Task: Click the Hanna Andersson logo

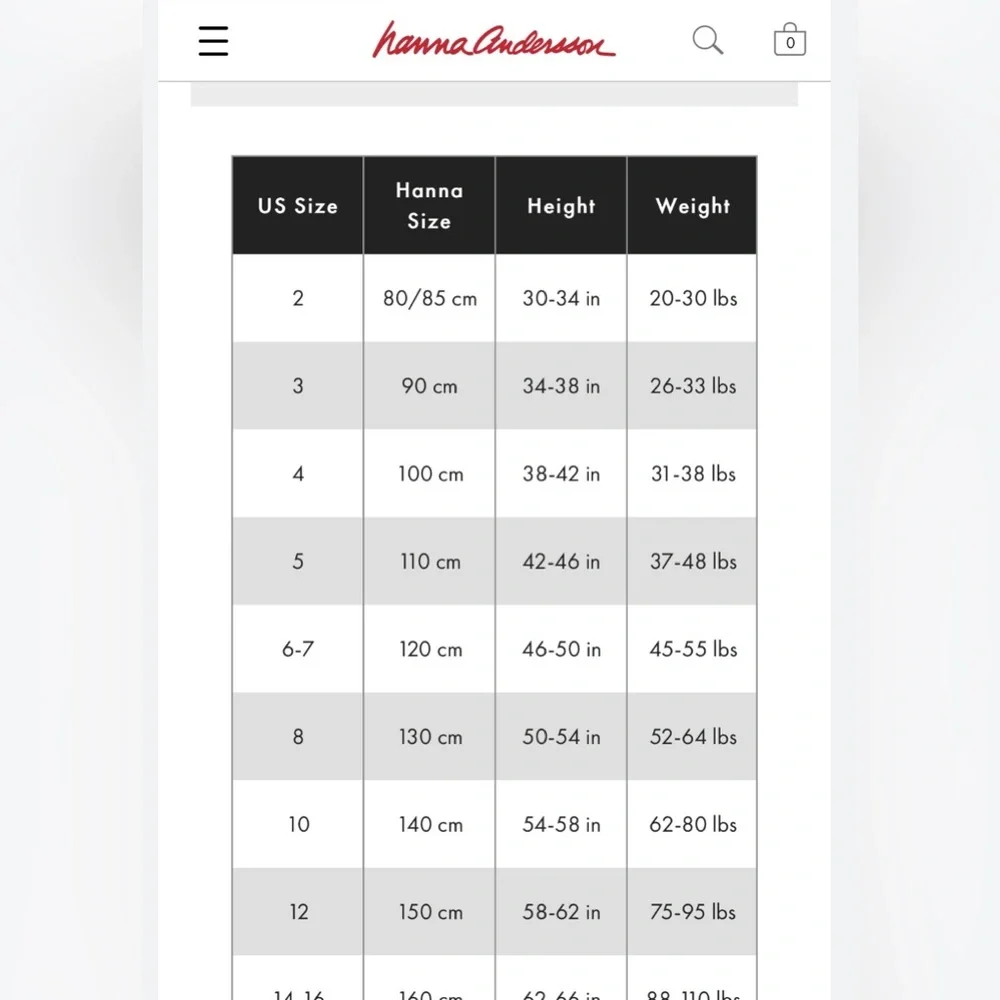Action: point(494,40)
